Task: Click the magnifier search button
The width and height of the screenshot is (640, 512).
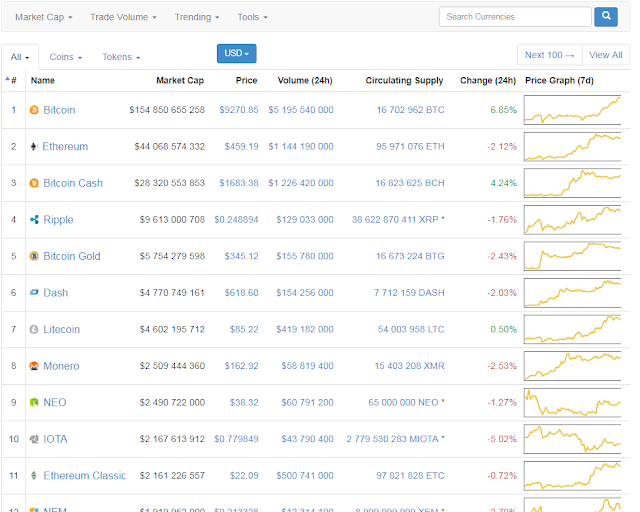Action: tap(606, 17)
